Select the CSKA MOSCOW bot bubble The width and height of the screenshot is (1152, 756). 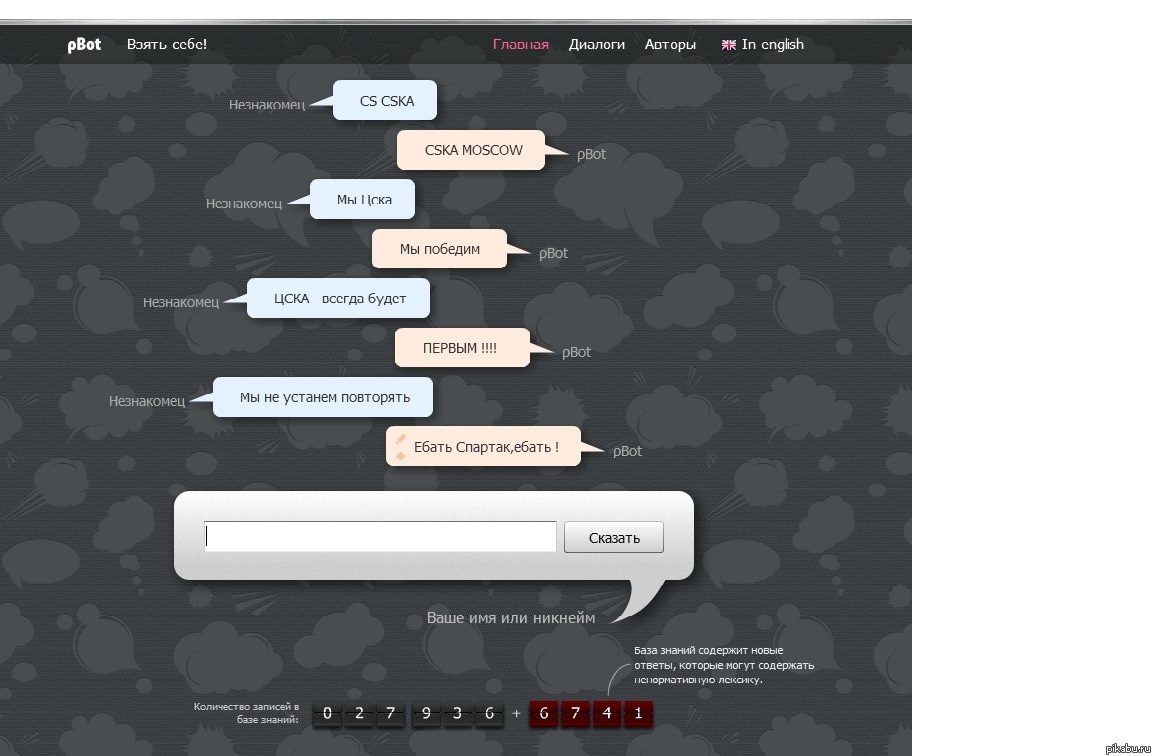coord(471,150)
